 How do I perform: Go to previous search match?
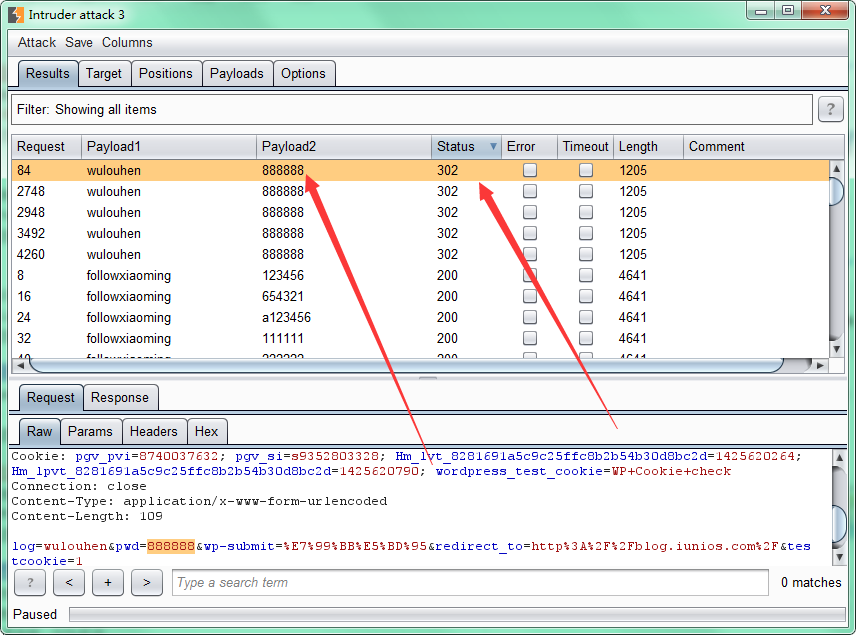[69, 583]
